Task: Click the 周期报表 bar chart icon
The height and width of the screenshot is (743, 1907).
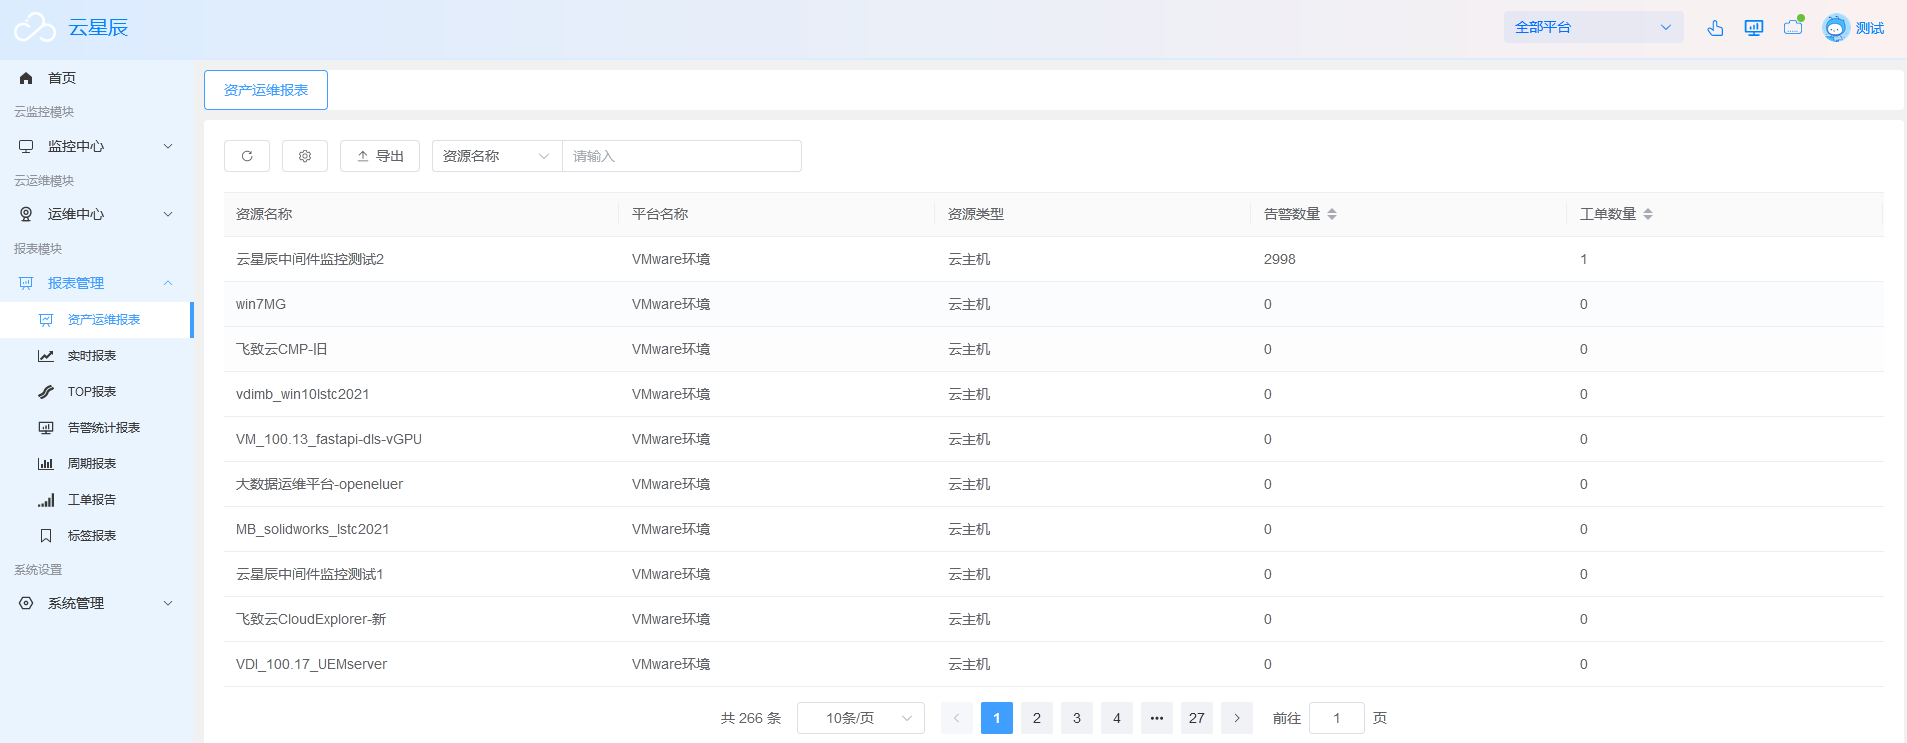Action: 46,464
